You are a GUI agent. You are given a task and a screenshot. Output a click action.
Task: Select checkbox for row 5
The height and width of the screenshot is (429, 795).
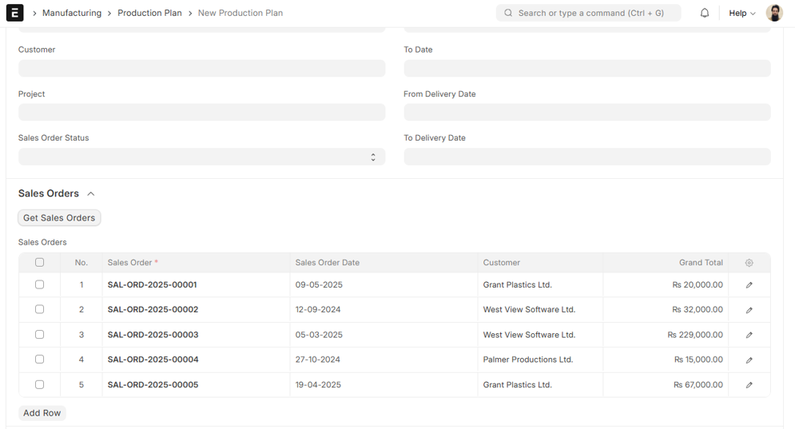[40, 385]
